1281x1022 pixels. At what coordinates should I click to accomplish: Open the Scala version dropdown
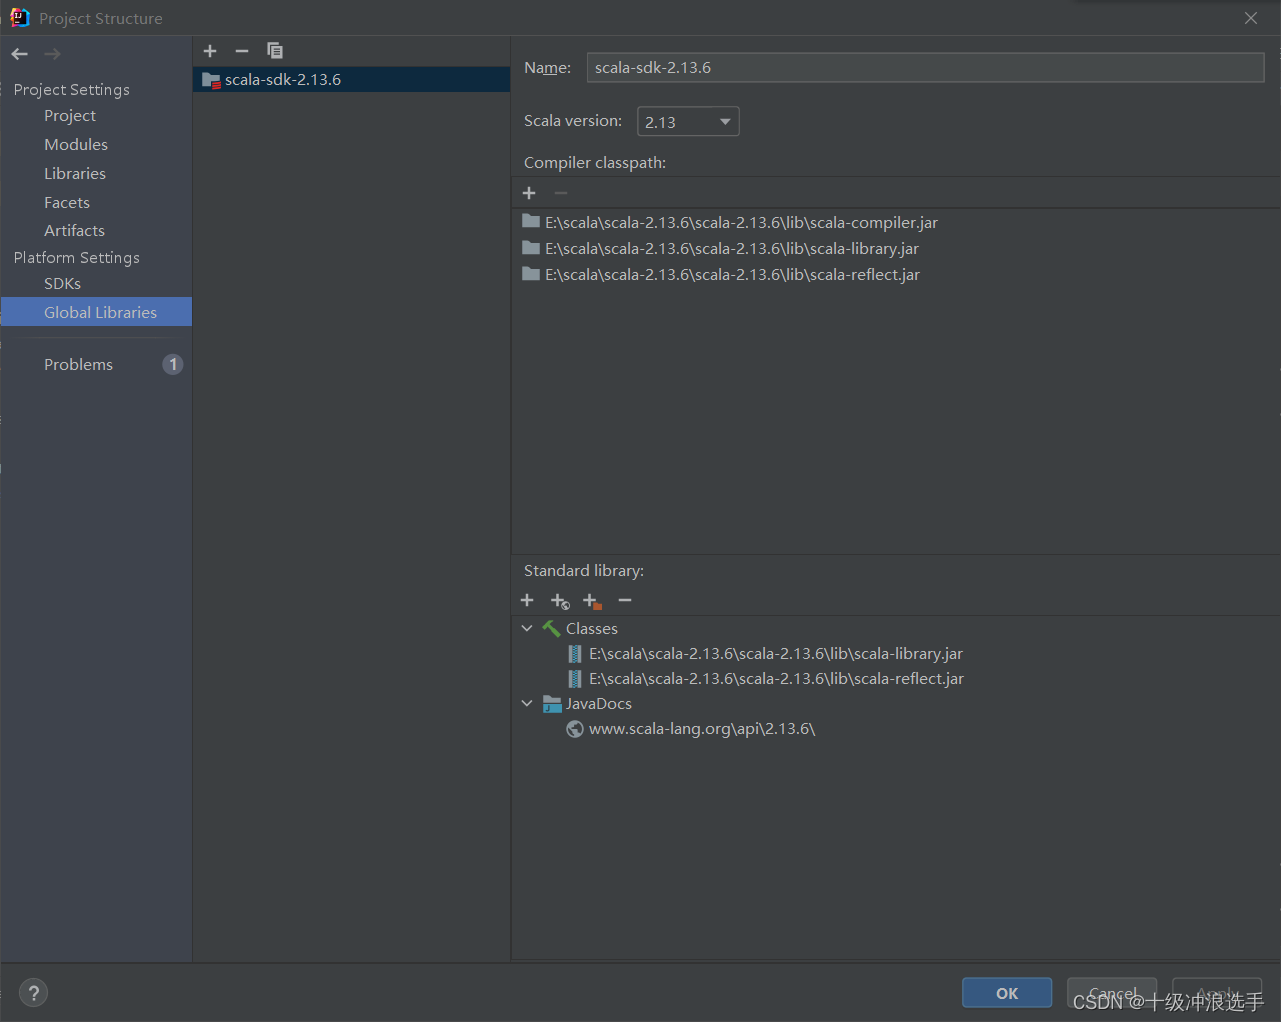click(x=688, y=121)
